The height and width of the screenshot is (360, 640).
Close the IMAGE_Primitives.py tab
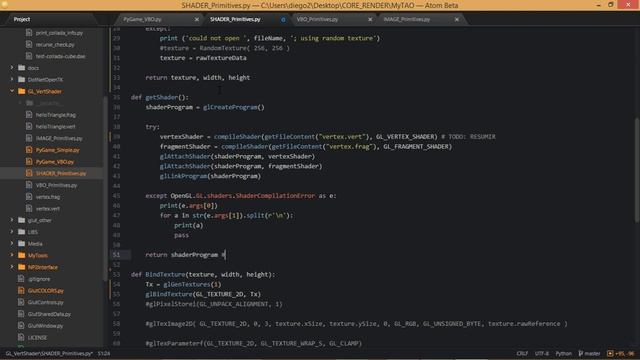tap(457, 19)
